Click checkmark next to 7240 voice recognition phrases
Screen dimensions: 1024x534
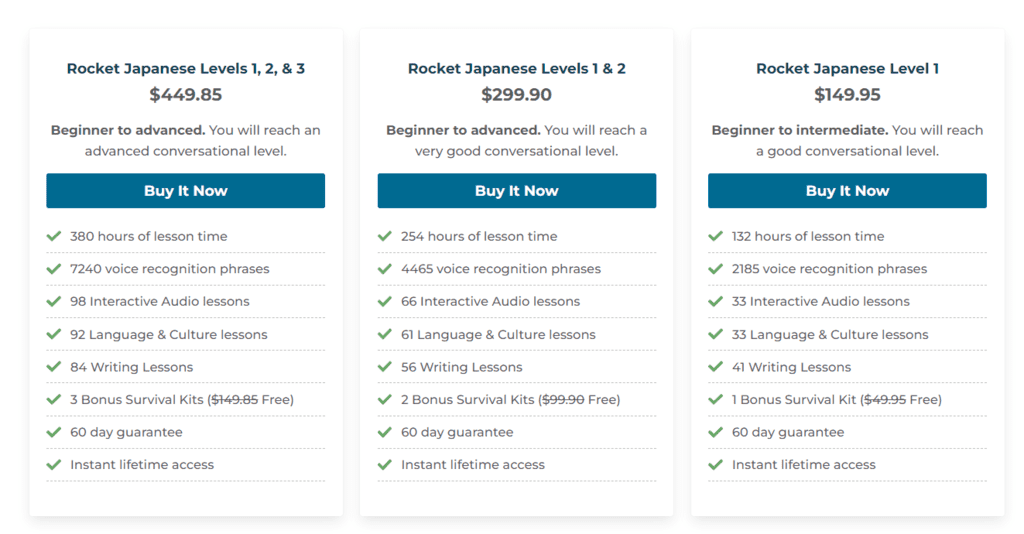point(54,269)
